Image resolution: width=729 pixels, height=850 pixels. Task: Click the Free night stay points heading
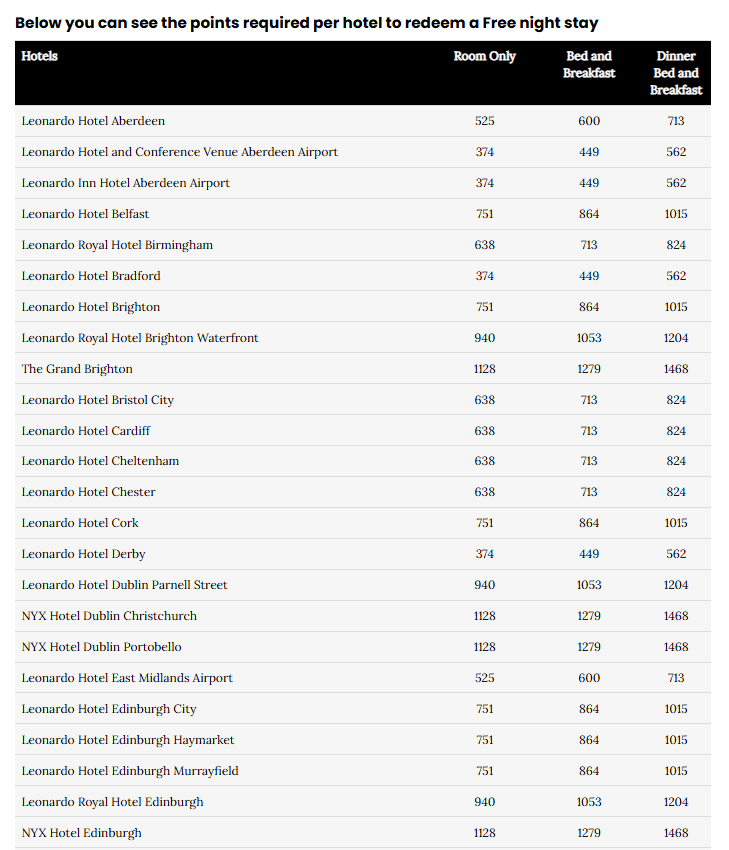pyautogui.click(x=307, y=22)
